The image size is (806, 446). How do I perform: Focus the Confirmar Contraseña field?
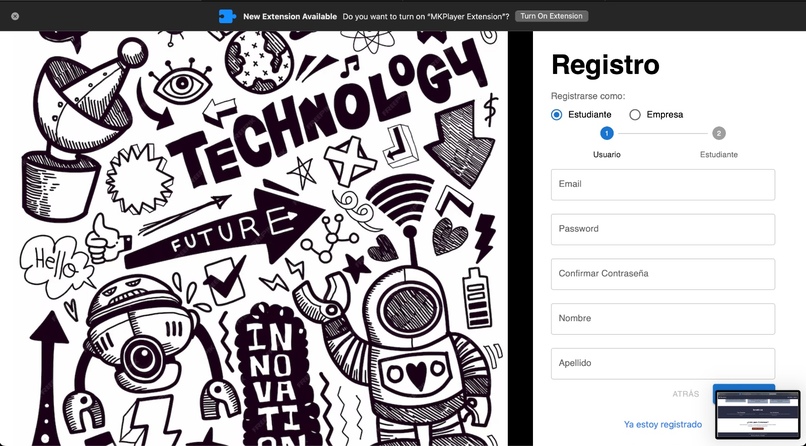(663, 274)
